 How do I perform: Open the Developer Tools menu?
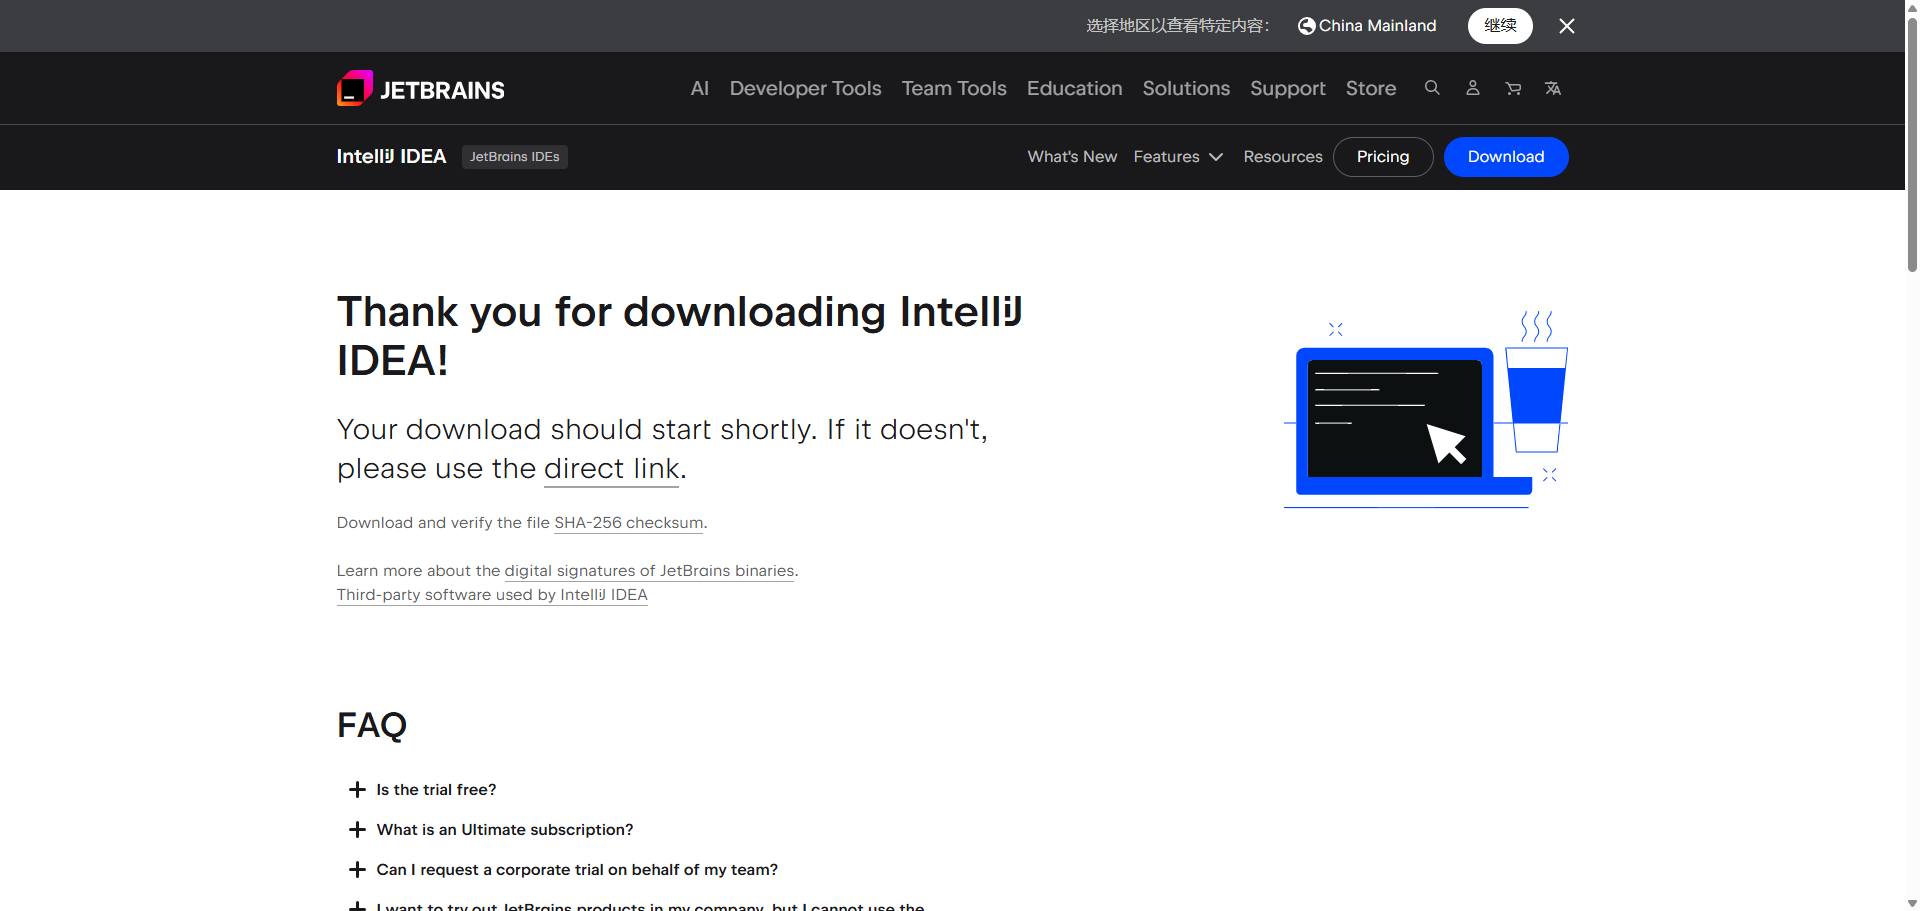(x=806, y=88)
